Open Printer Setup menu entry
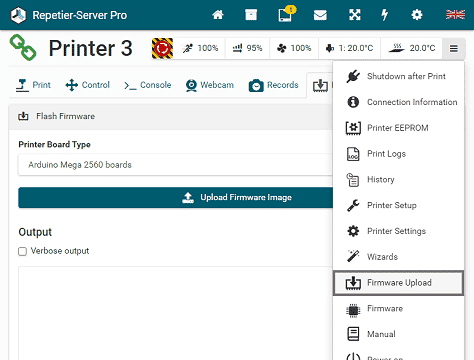The height and width of the screenshot is (360, 474). [399, 205]
